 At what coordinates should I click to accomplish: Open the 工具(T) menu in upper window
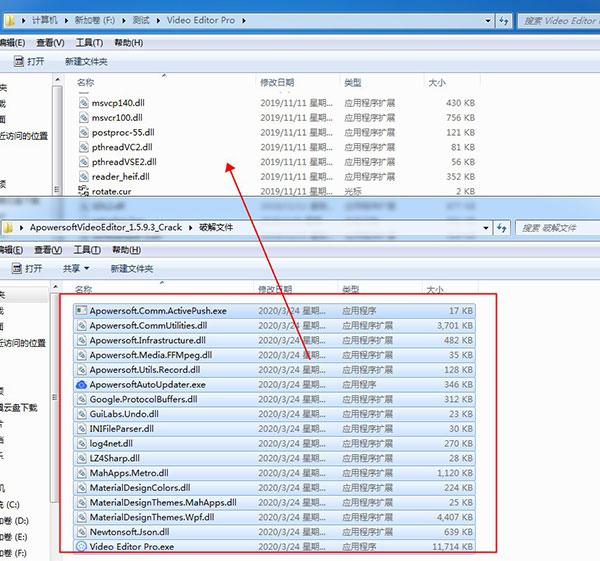click(90, 43)
